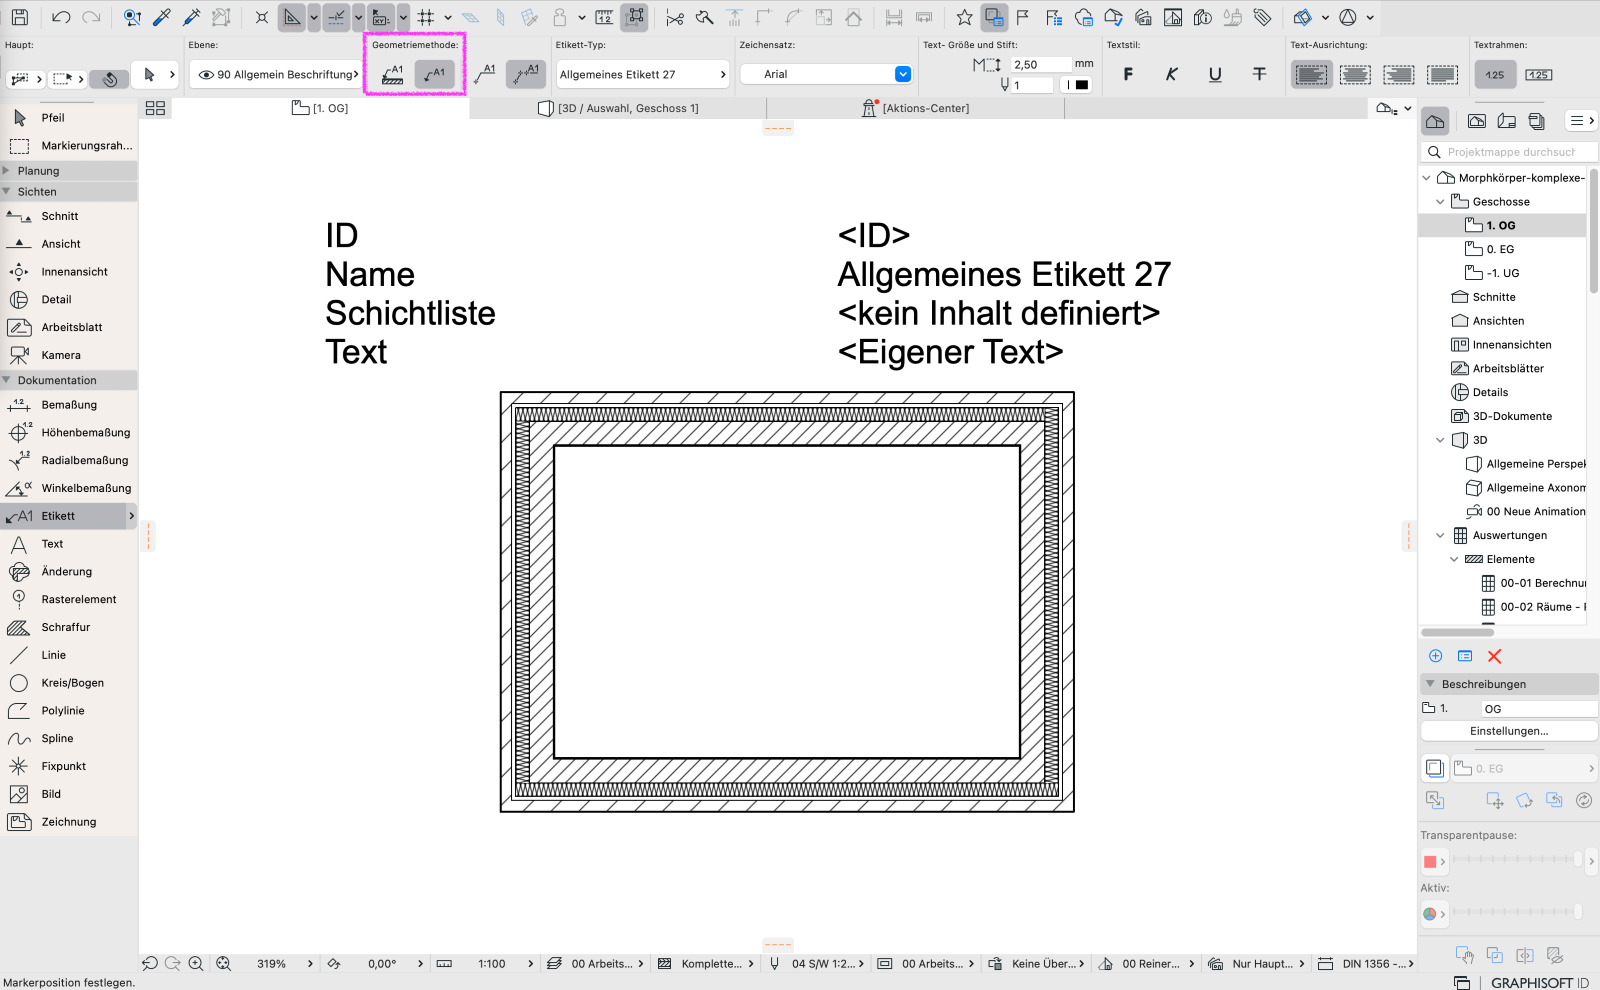The height and width of the screenshot is (990, 1600).
Task: Collapse the Auswertungen tree node
Action: [x=1441, y=536]
